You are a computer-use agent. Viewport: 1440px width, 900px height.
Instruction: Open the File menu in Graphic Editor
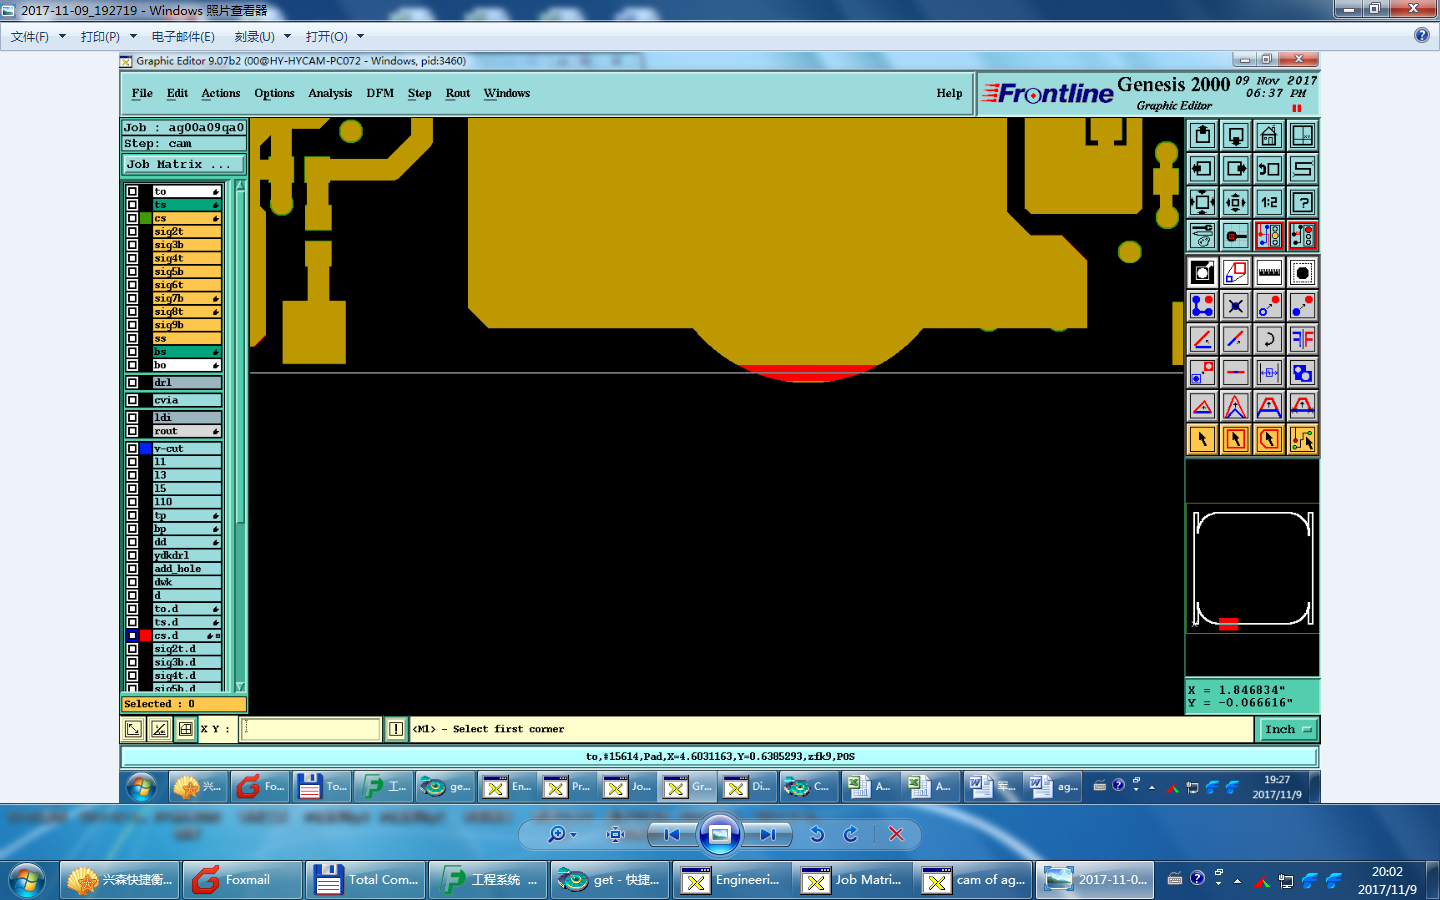tap(142, 93)
